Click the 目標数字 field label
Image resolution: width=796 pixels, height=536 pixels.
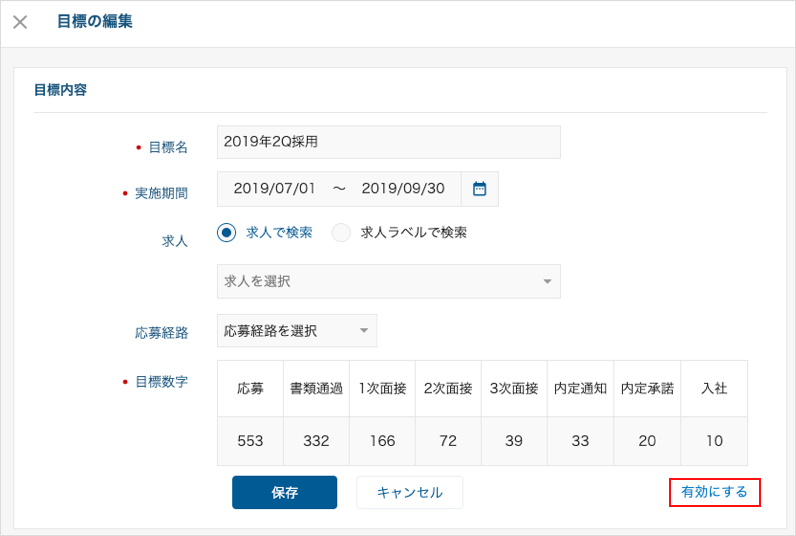click(161, 382)
